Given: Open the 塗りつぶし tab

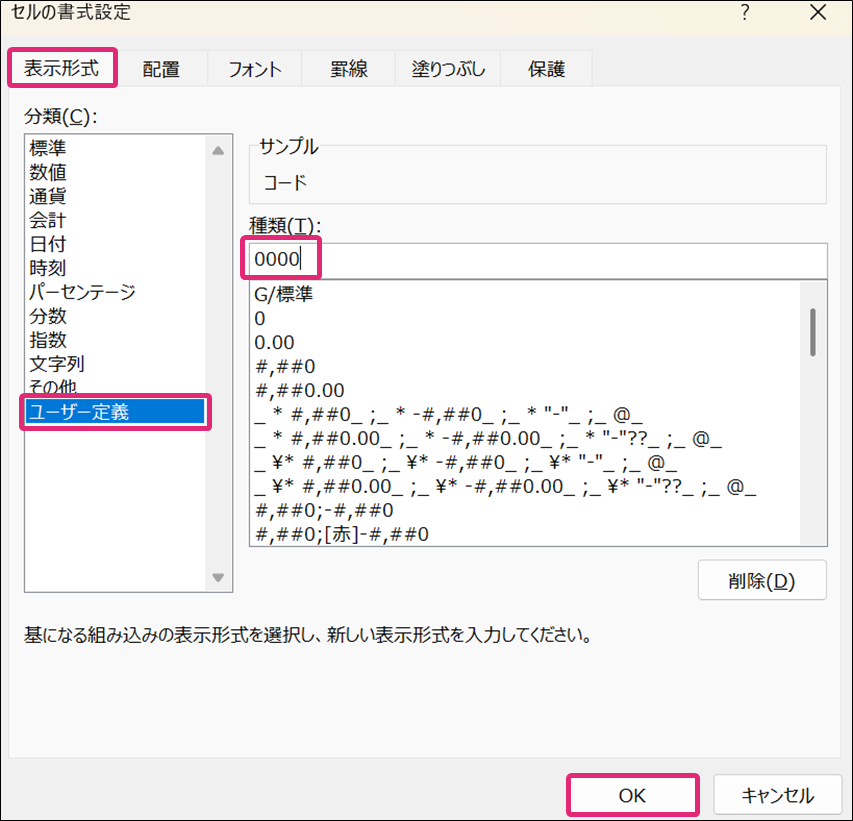Looking at the screenshot, I should pyautogui.click(x=449, y=69).
